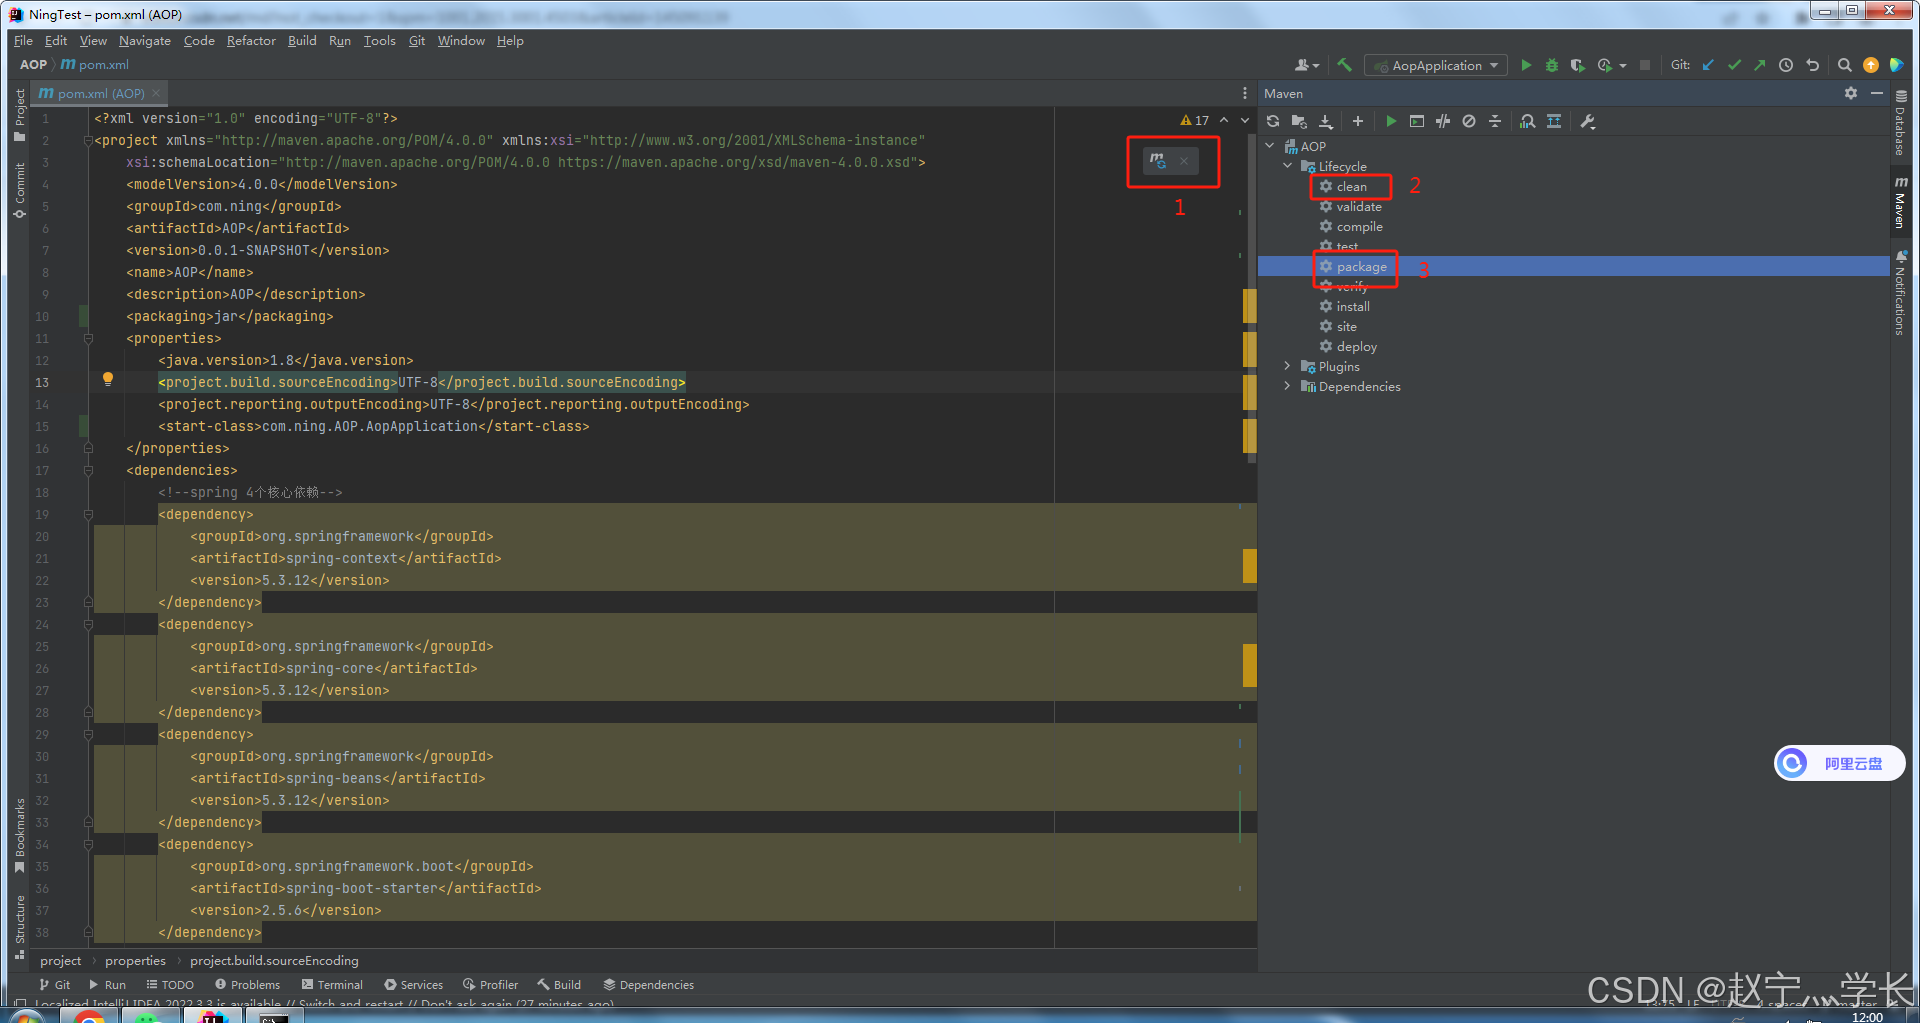
Task: Click Git Commit checkmark icon
Action: point(1734,65)
